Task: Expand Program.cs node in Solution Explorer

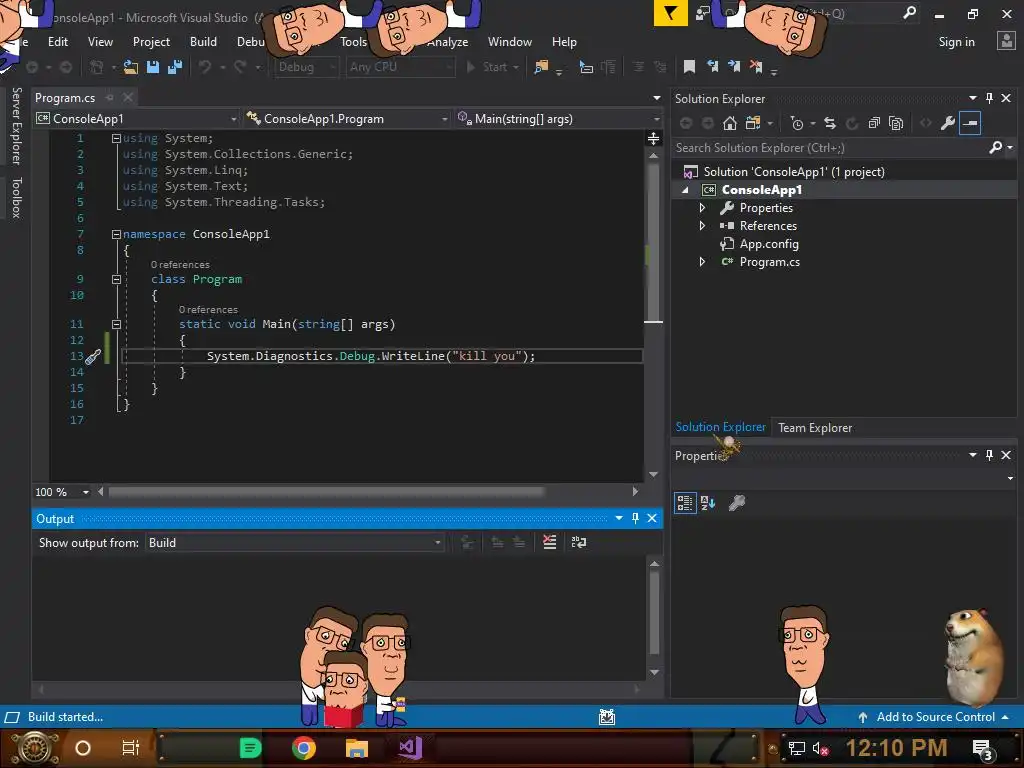Action: pos(702,262)
